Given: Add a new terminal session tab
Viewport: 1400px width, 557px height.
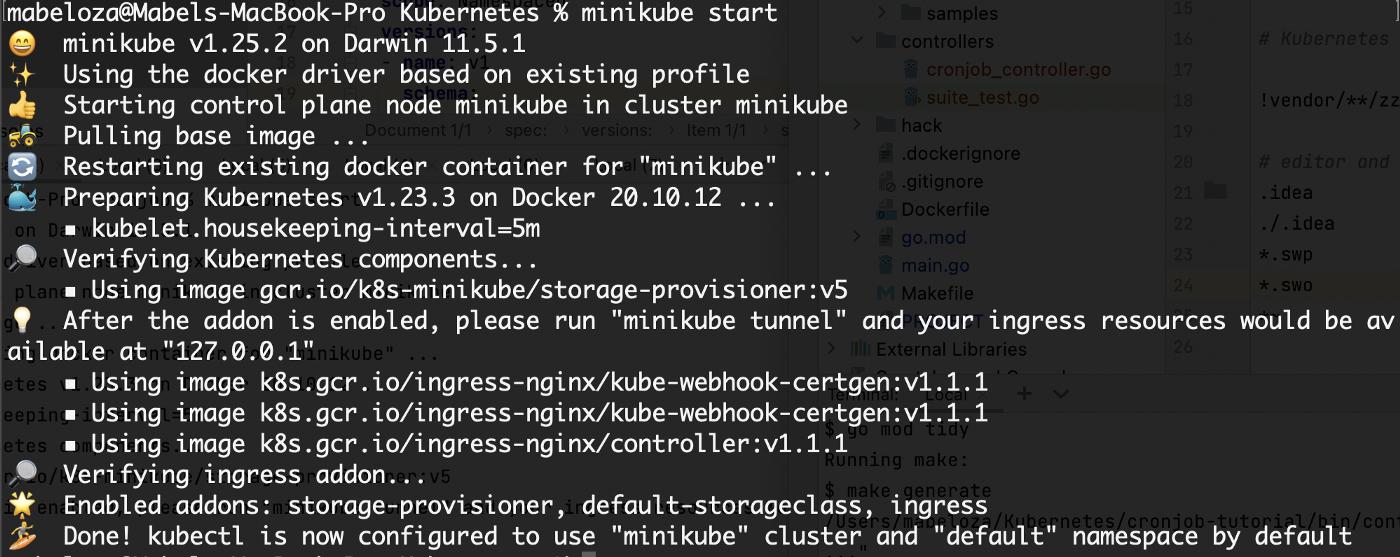Looking at the screenshot, I should click(x=1023, y=394).
